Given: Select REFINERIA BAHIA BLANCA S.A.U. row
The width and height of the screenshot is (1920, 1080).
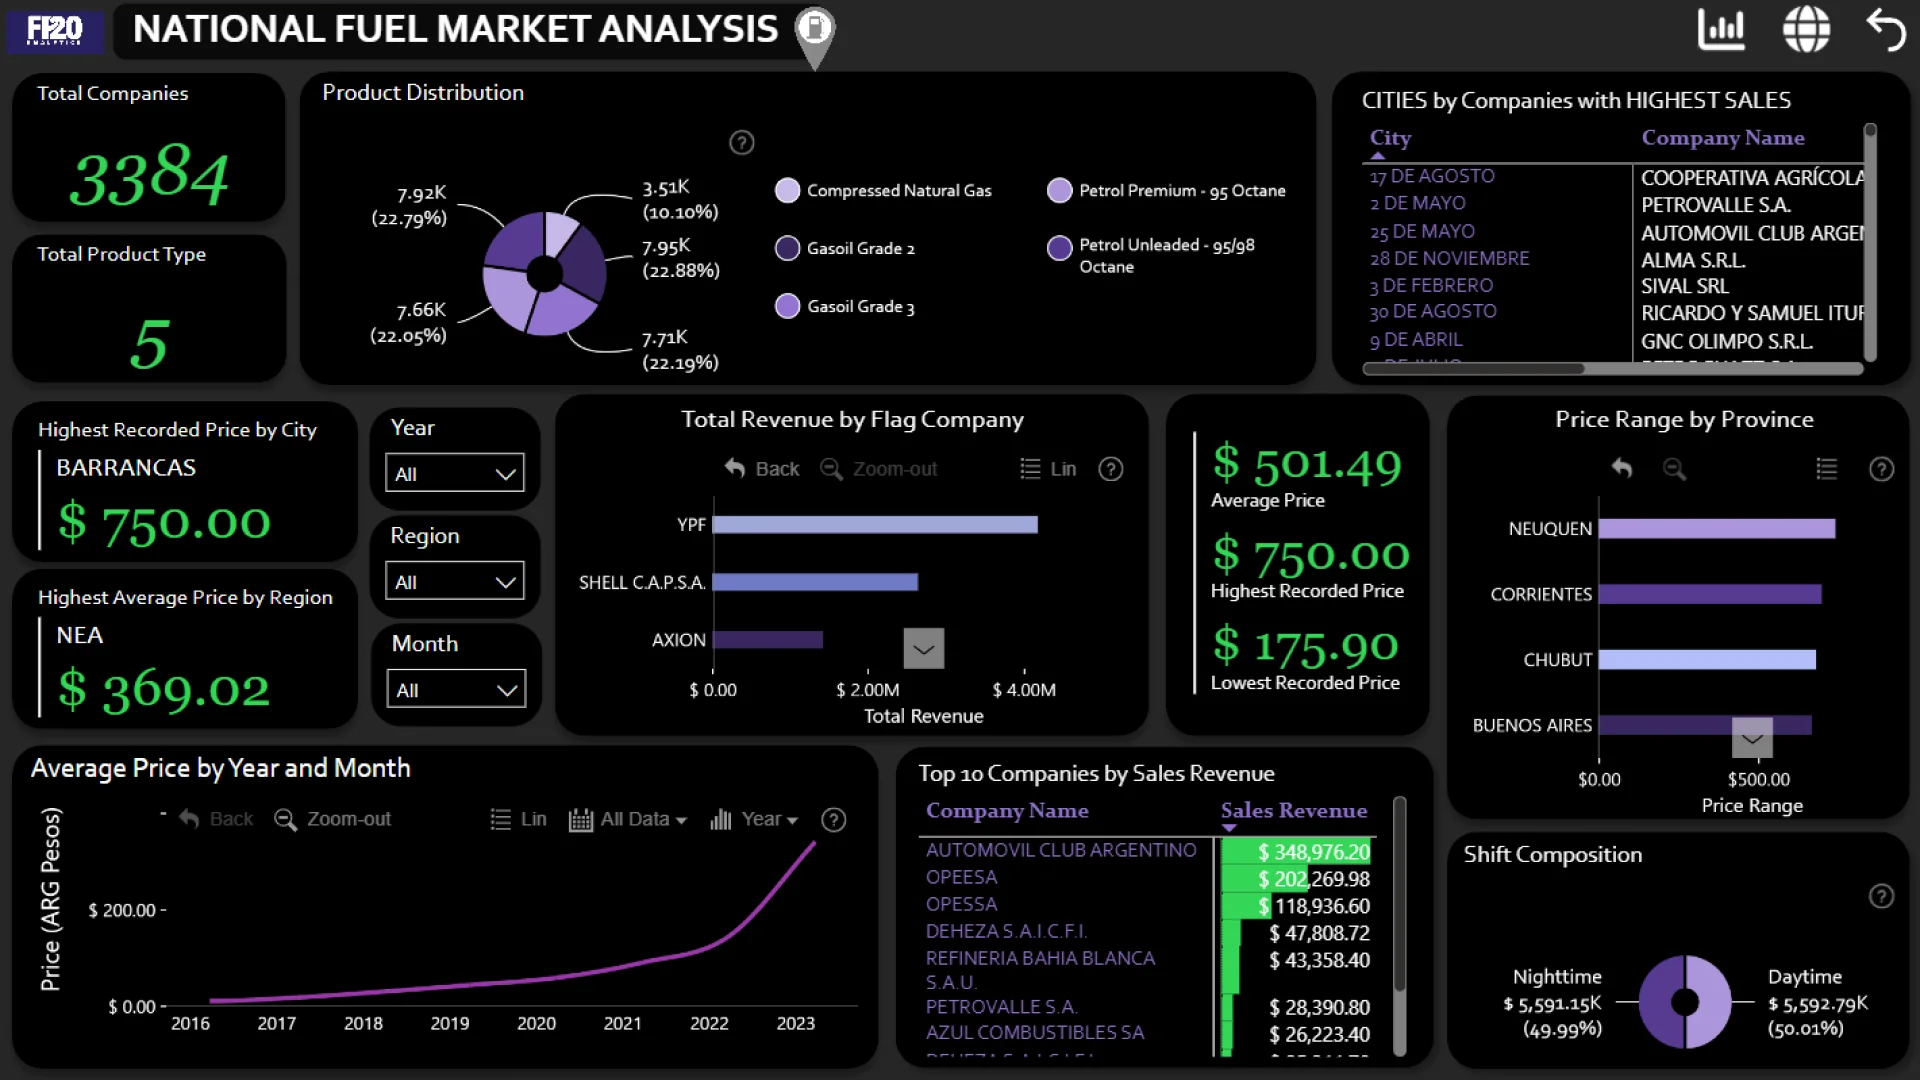Looking at the screenshot, I should [x=1040, y=970].
